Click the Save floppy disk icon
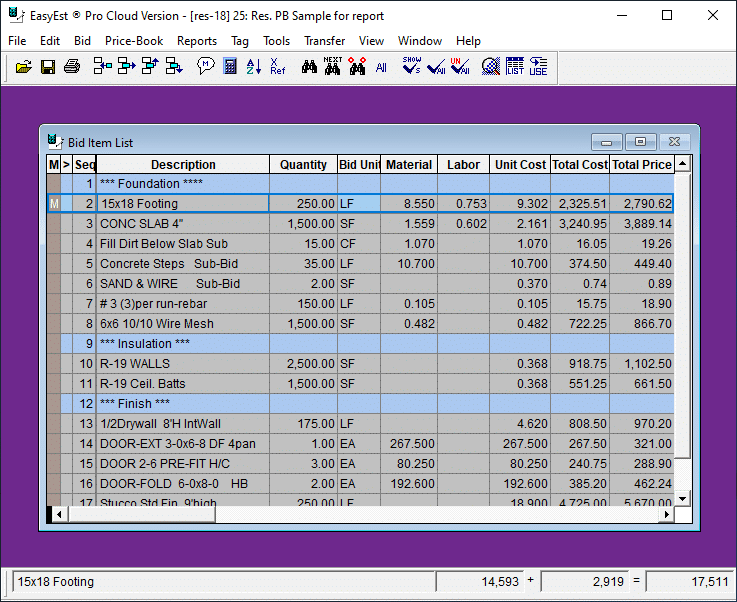The height and width of the screenshot is (602, 737). (x=48, y=67)
